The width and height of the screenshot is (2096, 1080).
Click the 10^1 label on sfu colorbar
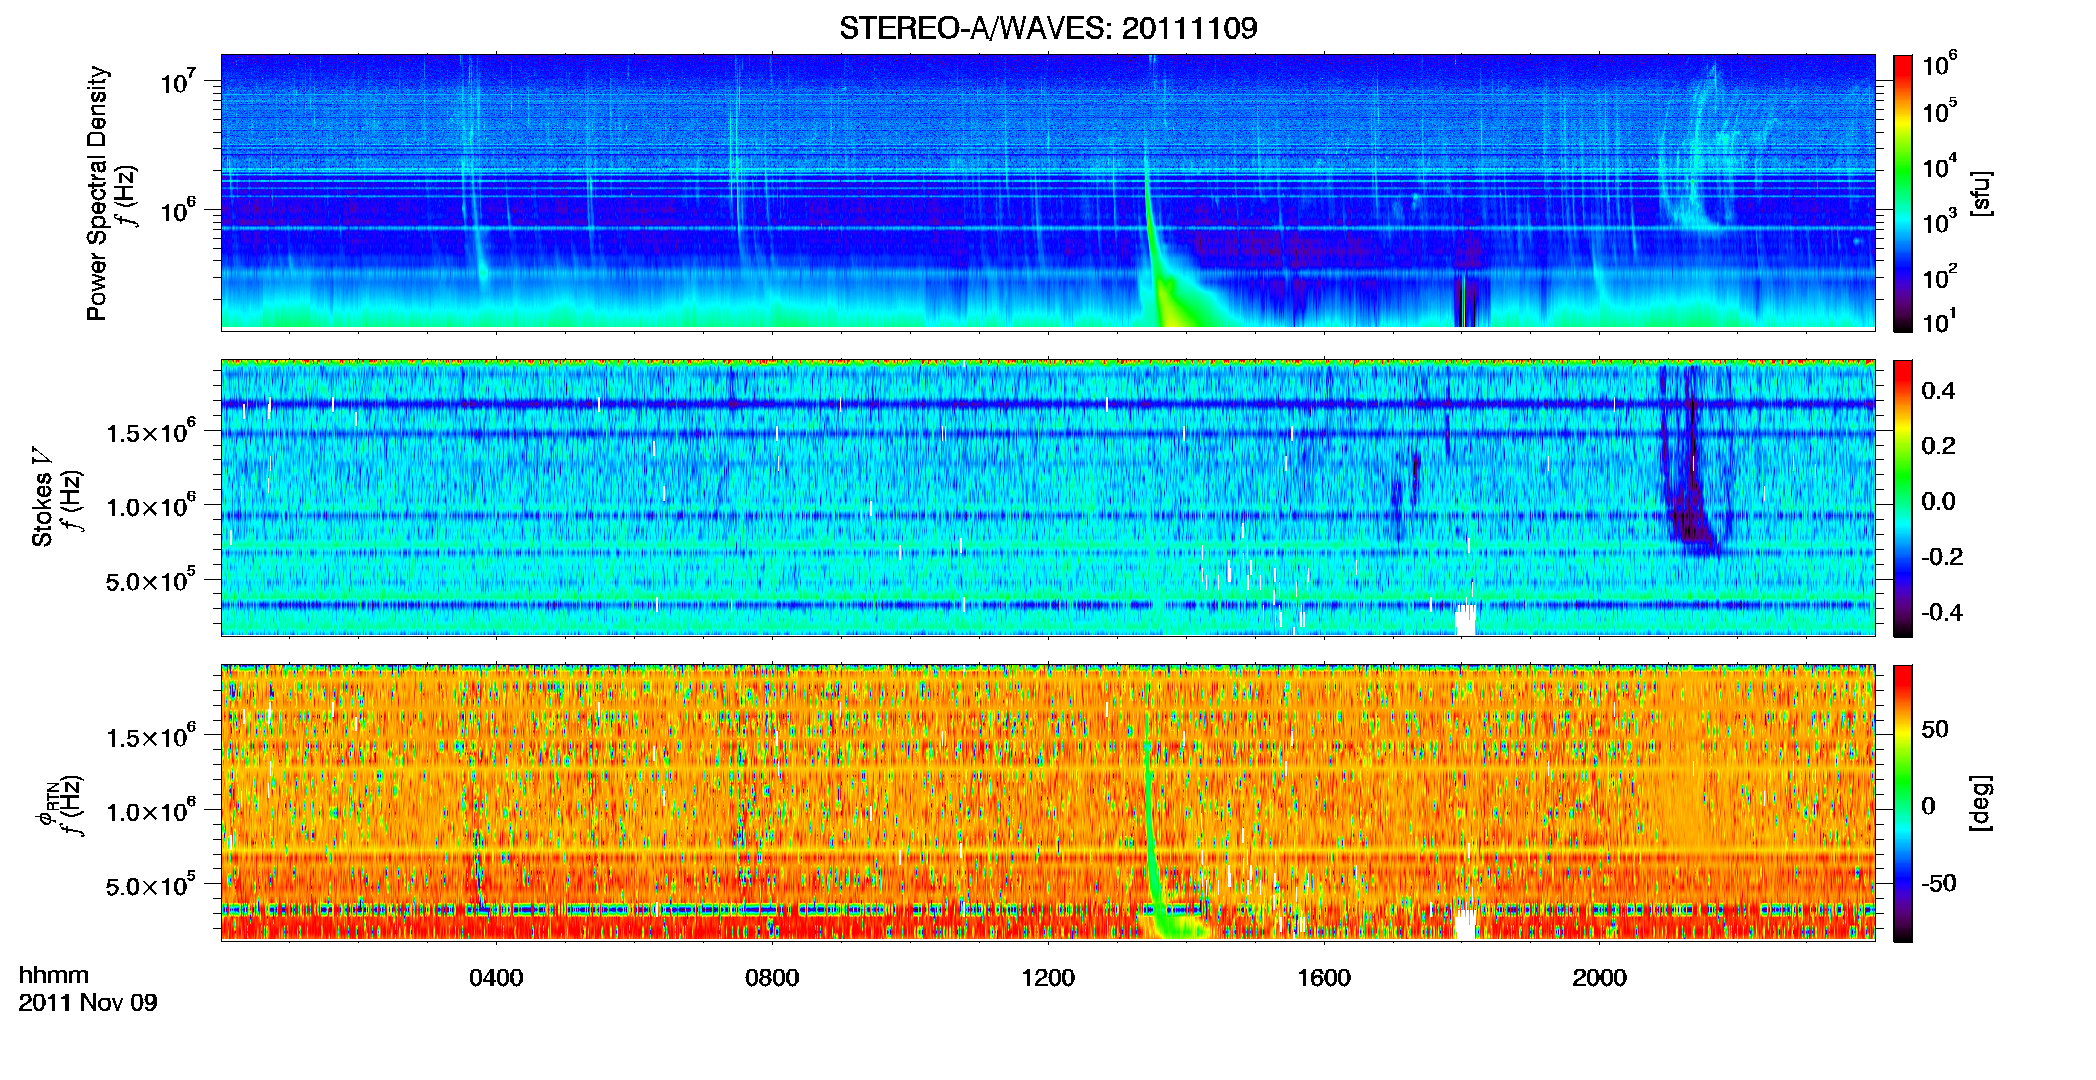[x=1940, y=321]
